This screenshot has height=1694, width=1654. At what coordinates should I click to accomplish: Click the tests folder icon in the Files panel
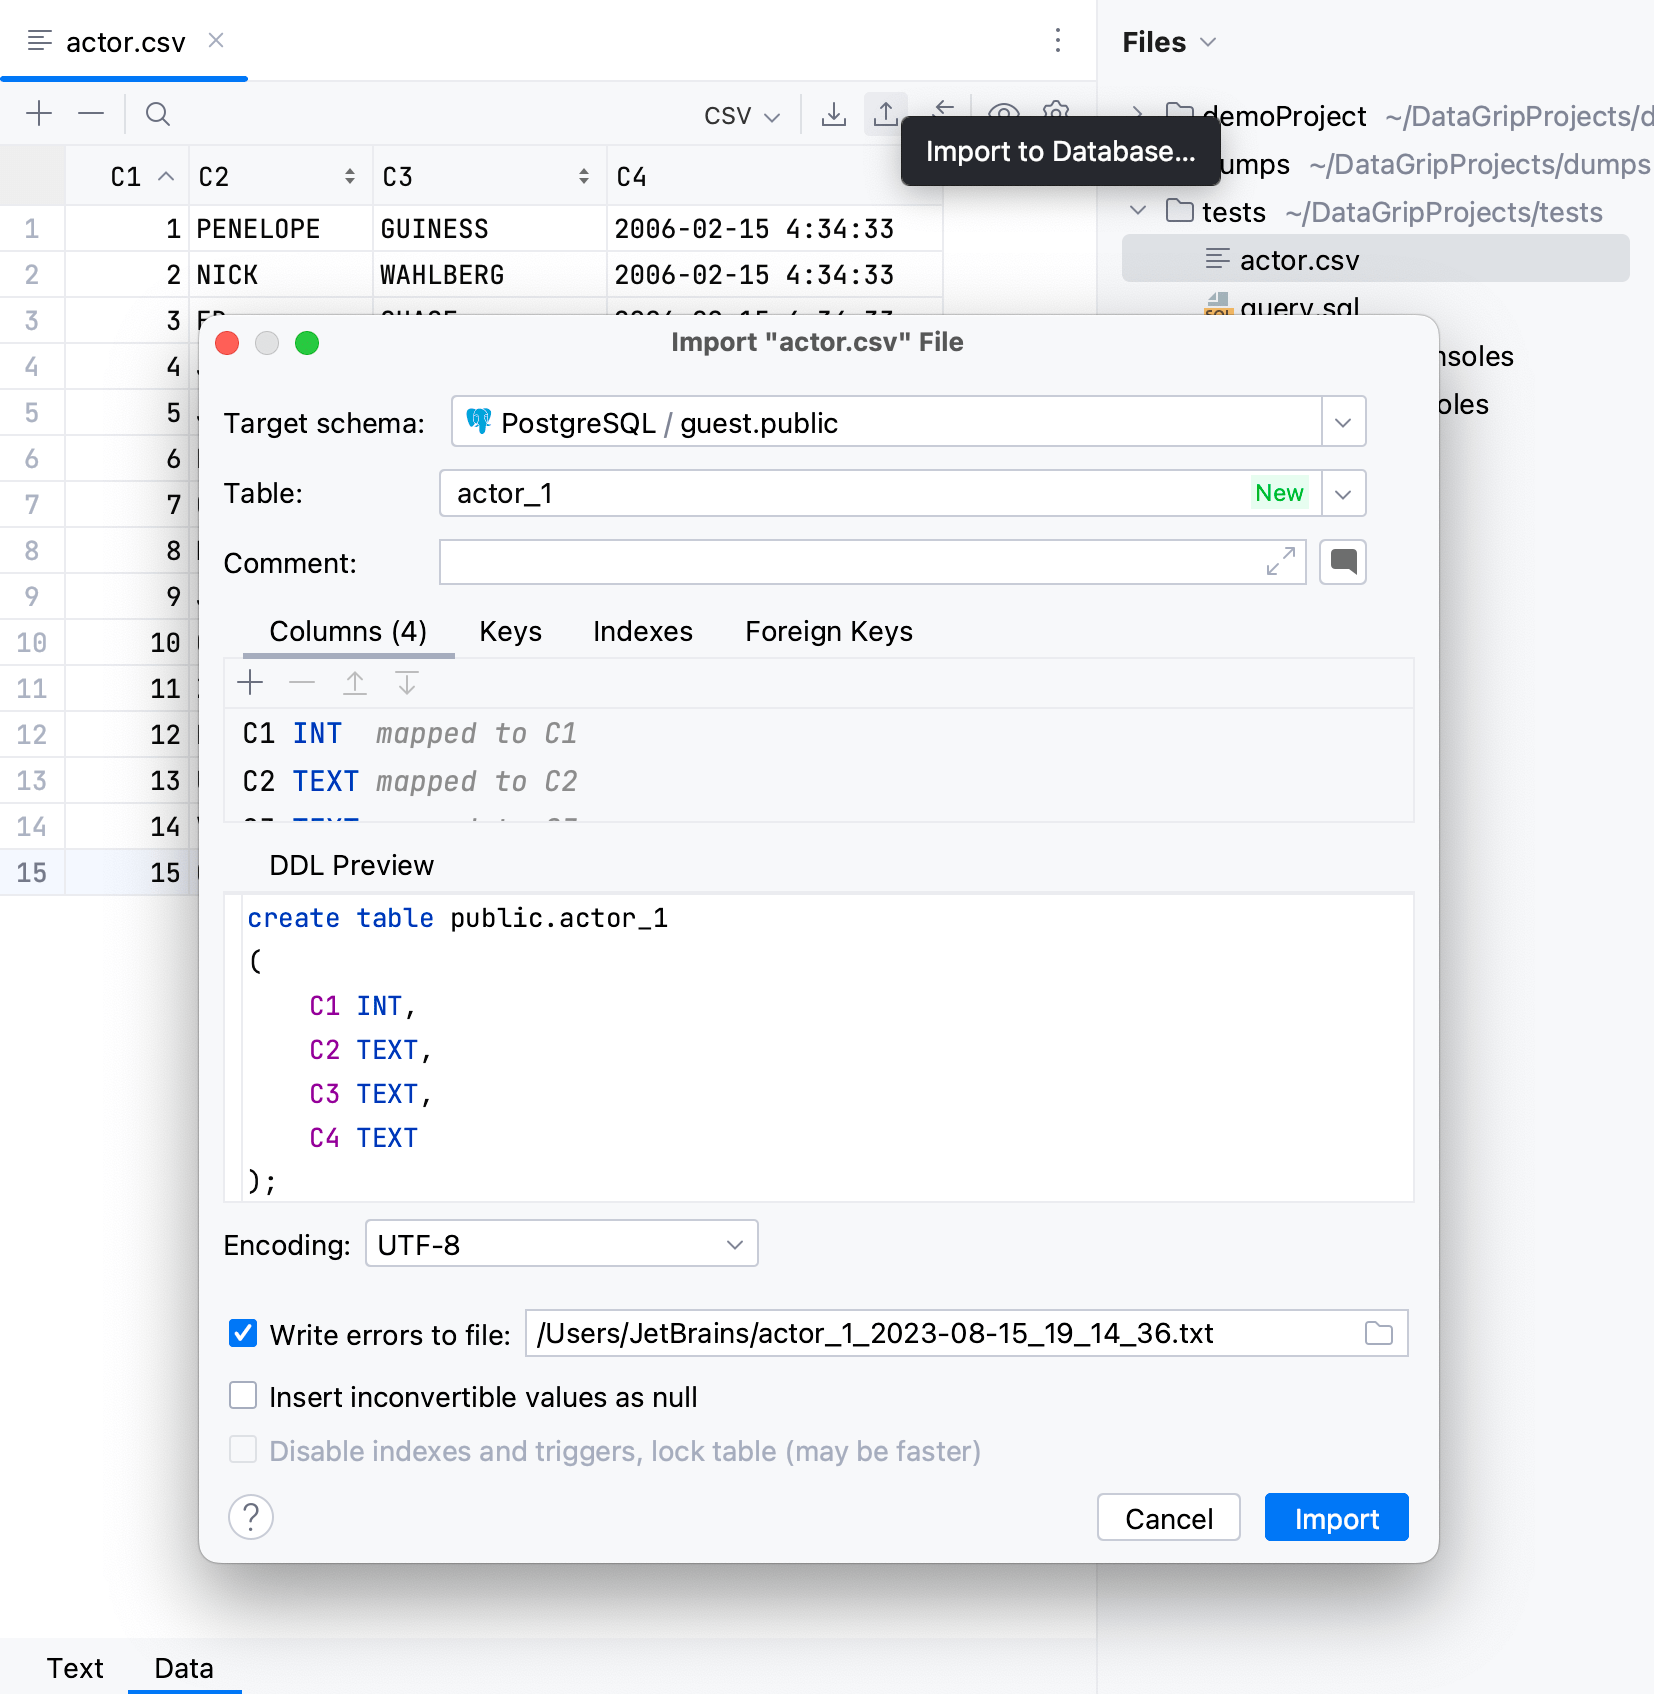[1180, 211]
